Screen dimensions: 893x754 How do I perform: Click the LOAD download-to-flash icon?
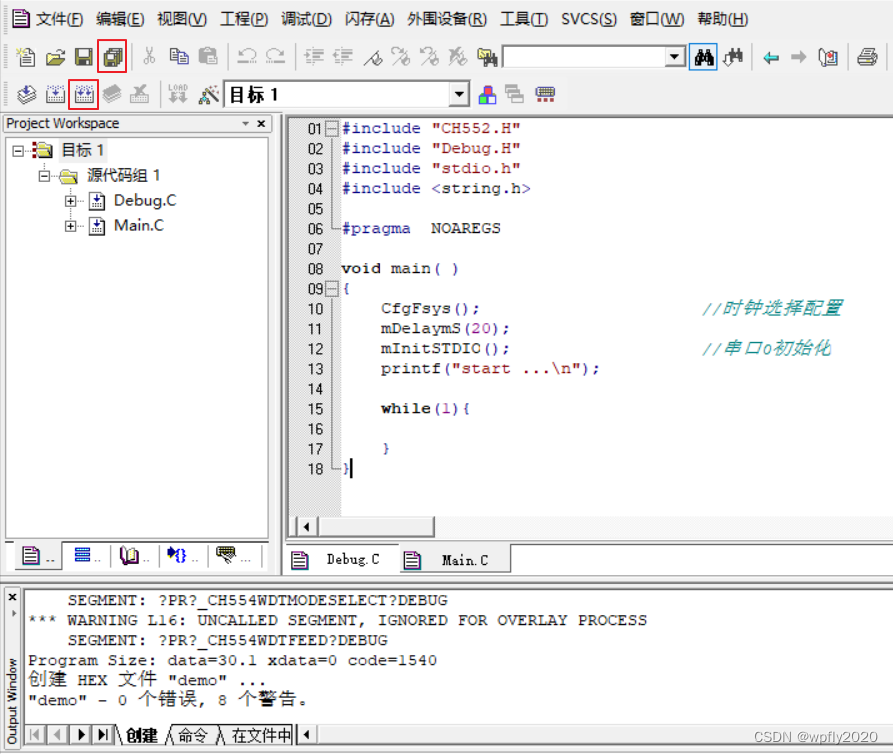(x=177, y=93)
